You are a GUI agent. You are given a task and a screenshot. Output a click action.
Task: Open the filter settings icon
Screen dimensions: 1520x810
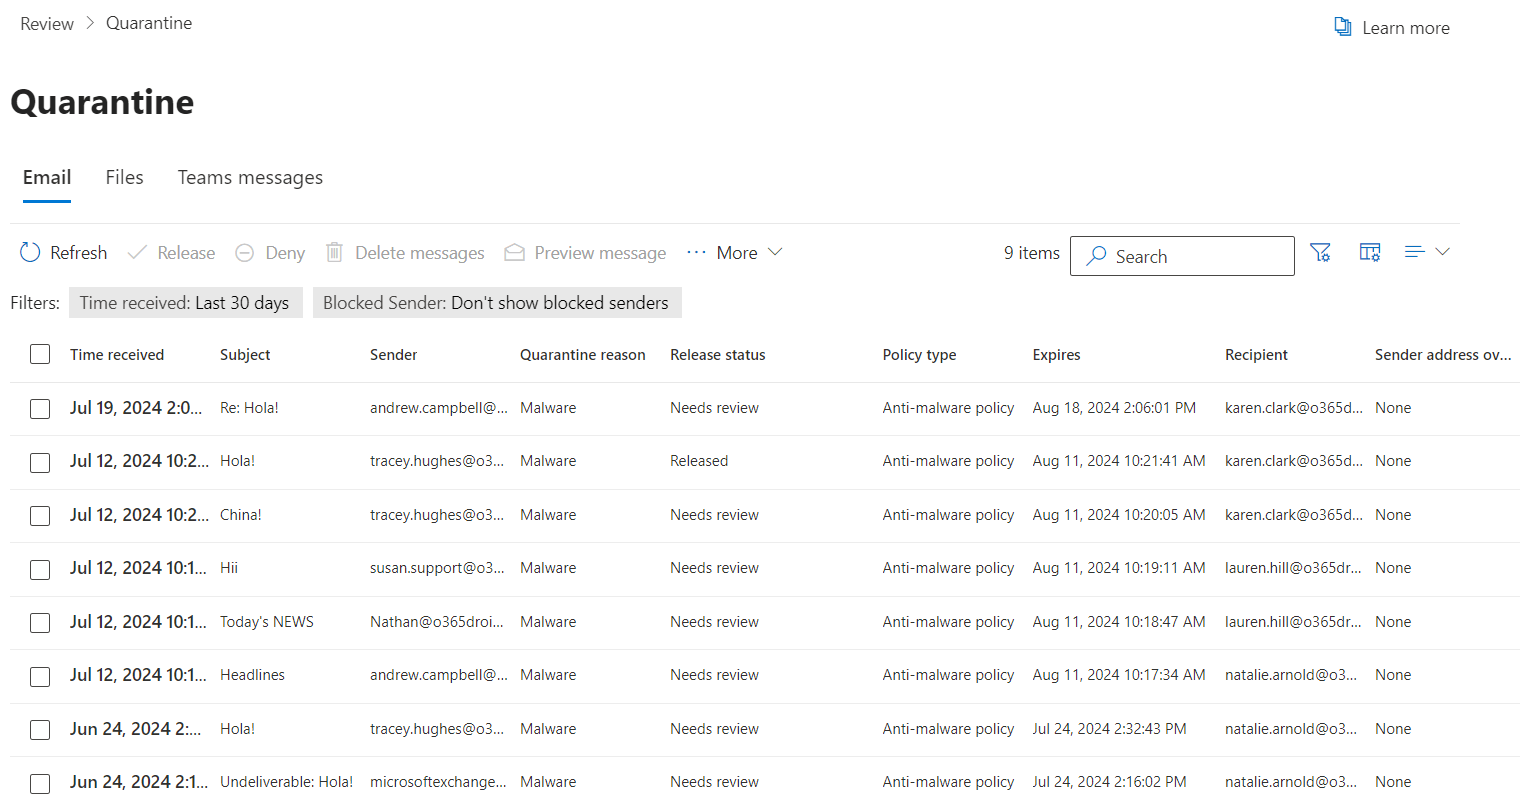click(x=1321, y=252)
